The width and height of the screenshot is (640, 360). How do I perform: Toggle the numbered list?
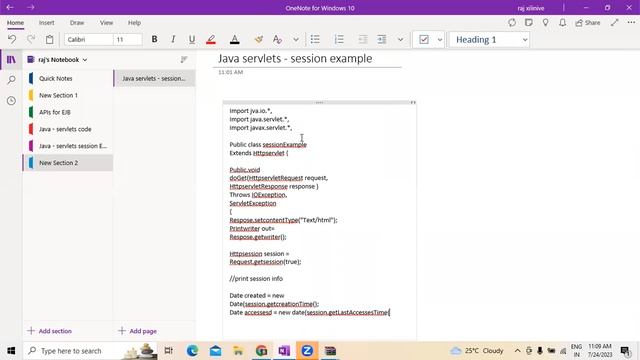click(339, 39)
